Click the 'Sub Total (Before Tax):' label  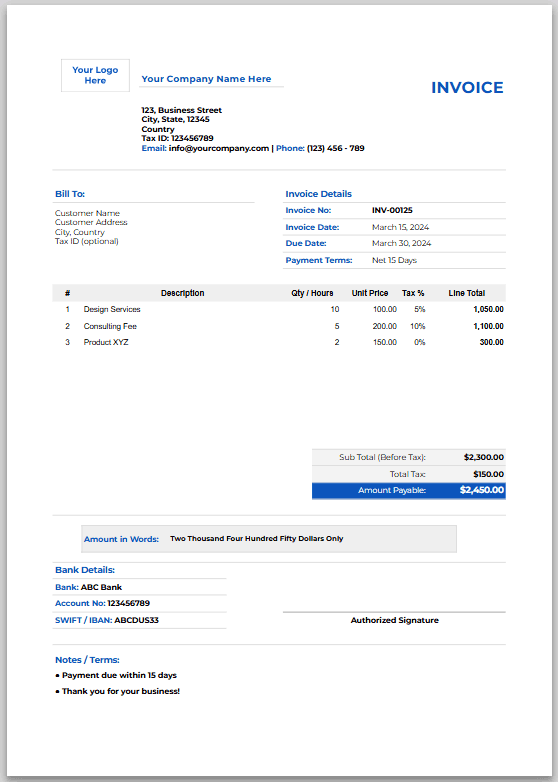[382, 457]
